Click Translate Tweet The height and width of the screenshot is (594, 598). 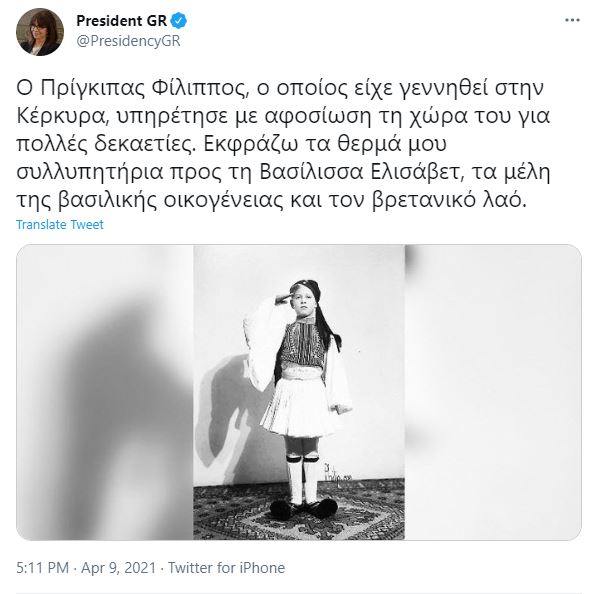point(59,225)
